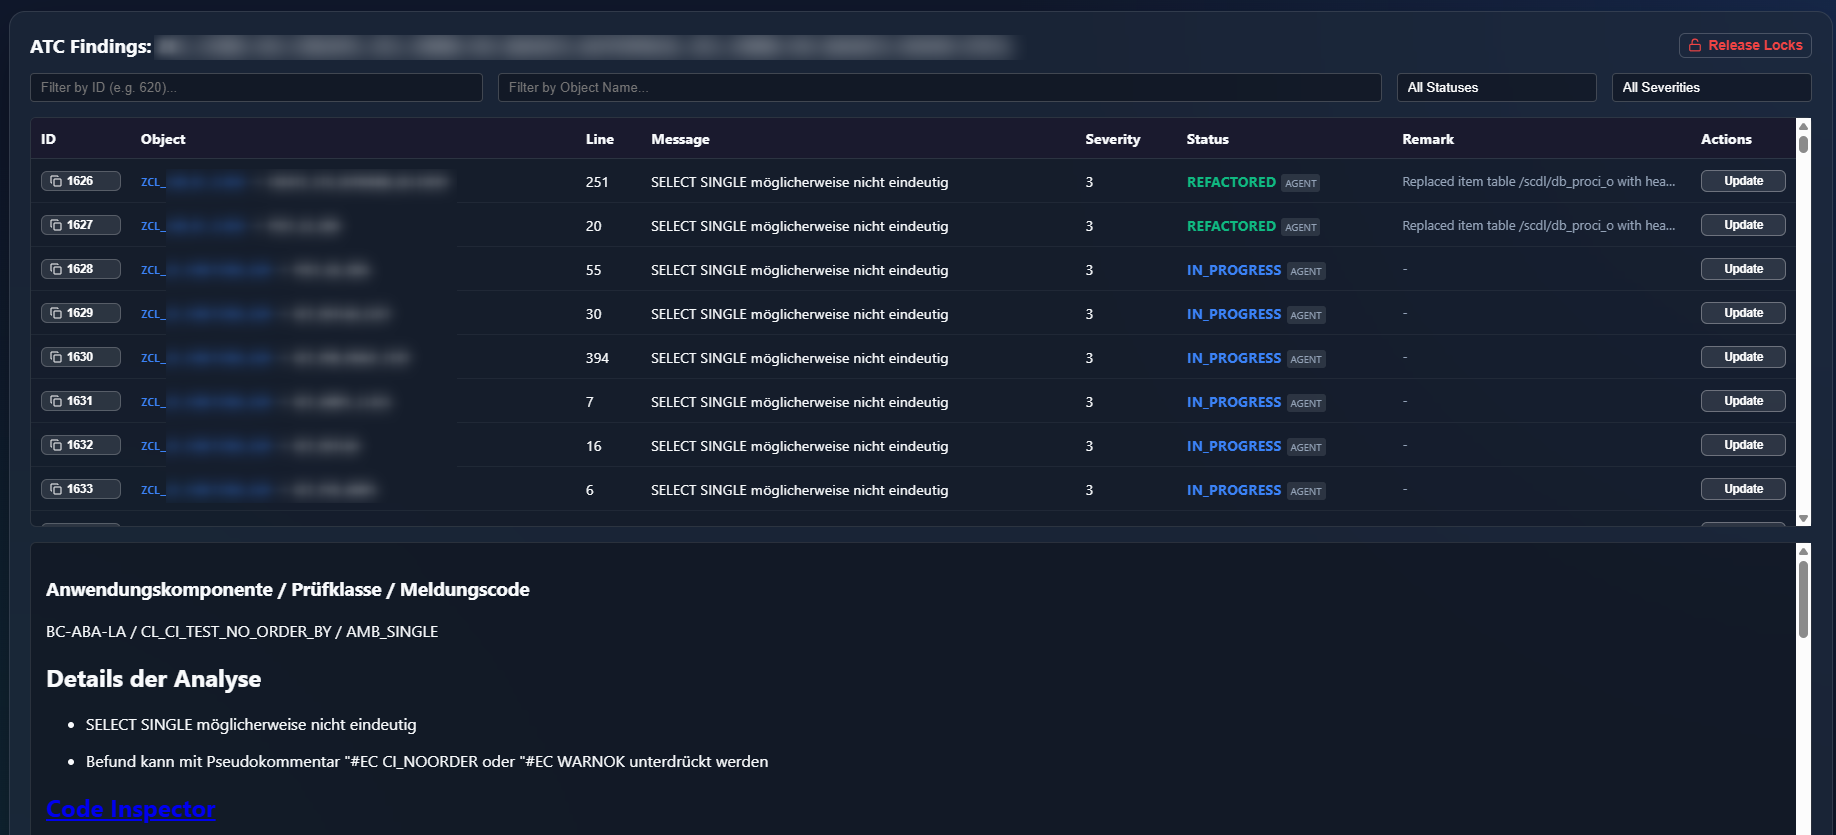The width and height of the screenshot is (1836, 835).
Task: Click the remark text in row 1626
Action: pos(1538,182)
